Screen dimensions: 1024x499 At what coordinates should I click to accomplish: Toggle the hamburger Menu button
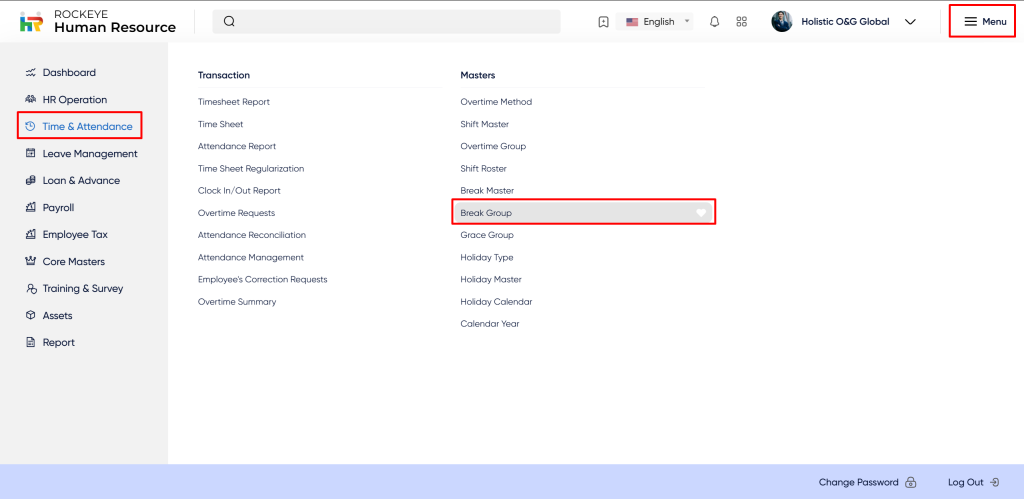(985, 21)
